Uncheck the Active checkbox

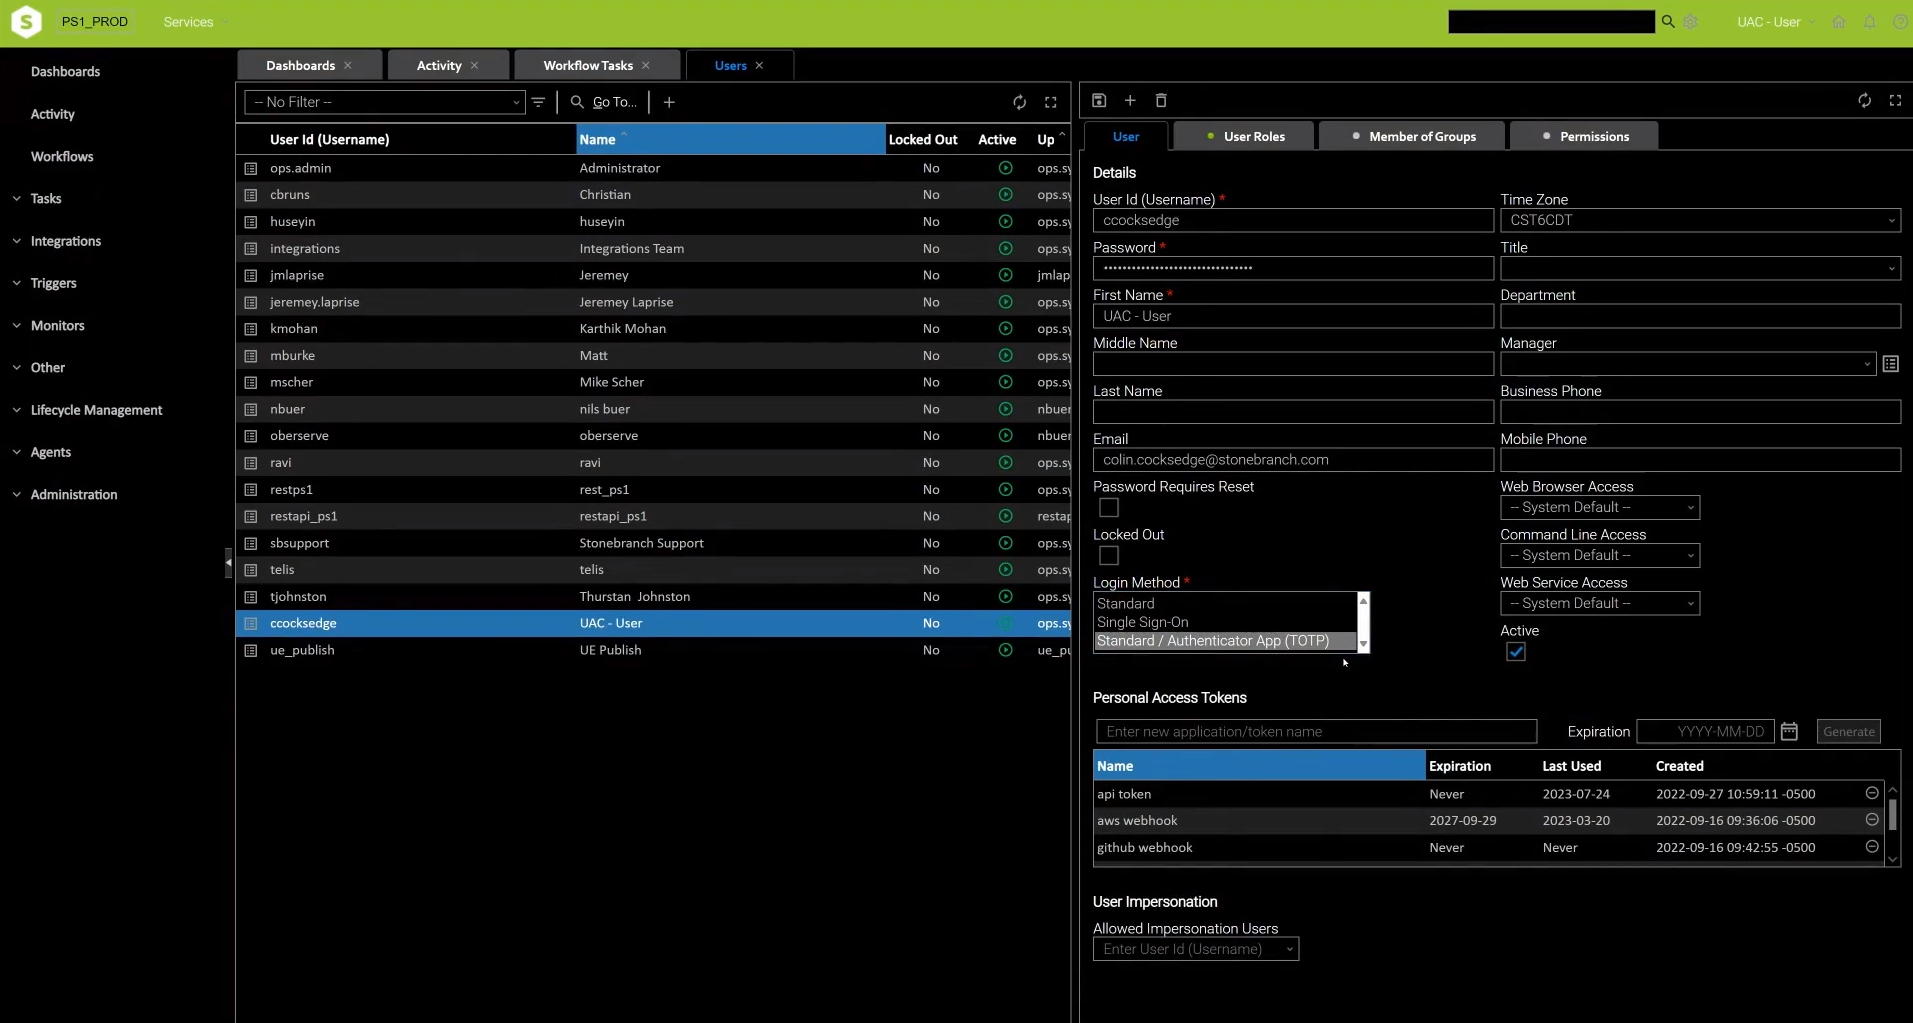(x=1515, y=651)
